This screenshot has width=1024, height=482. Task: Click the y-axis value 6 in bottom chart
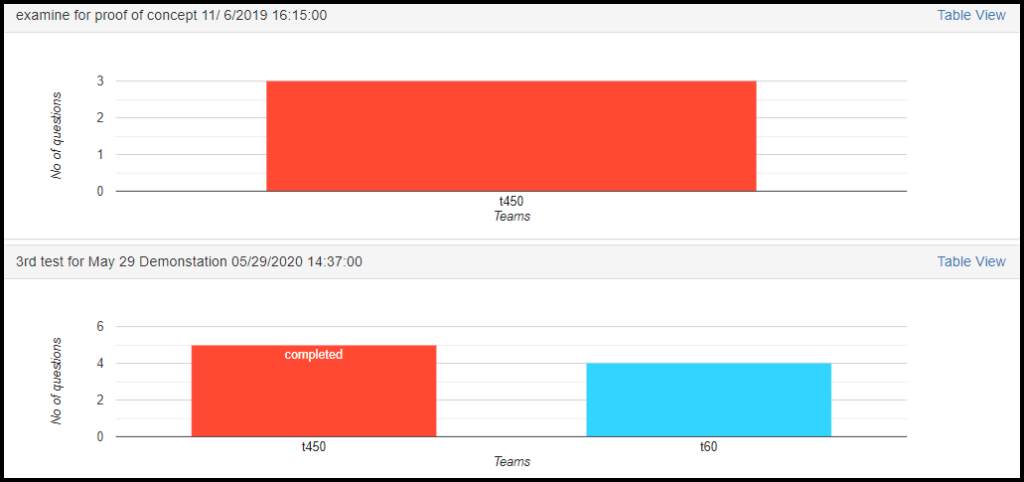click(101, 327)
